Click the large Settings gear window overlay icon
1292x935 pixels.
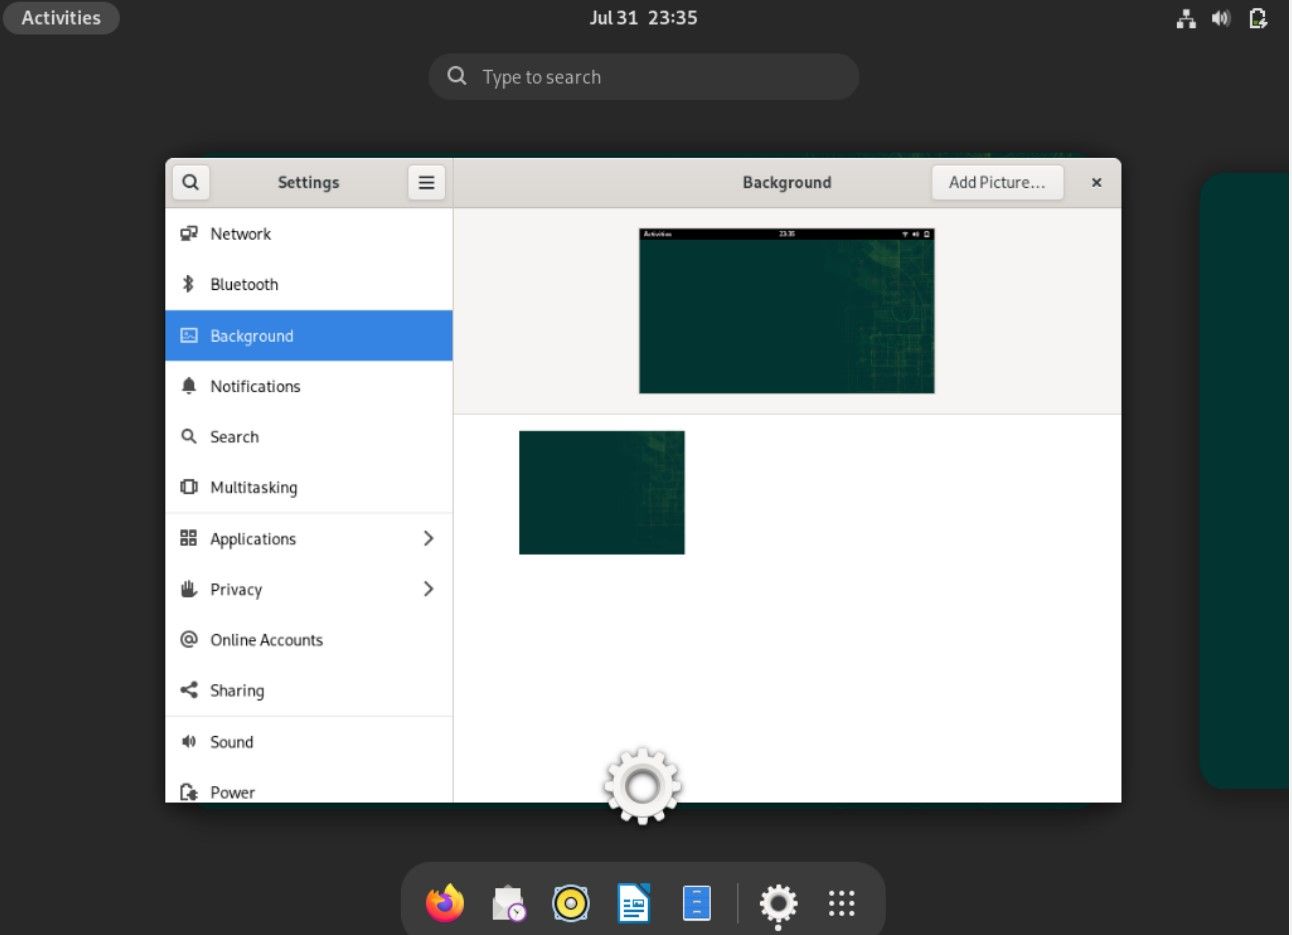pyautogui.click(x=642, y=786)
